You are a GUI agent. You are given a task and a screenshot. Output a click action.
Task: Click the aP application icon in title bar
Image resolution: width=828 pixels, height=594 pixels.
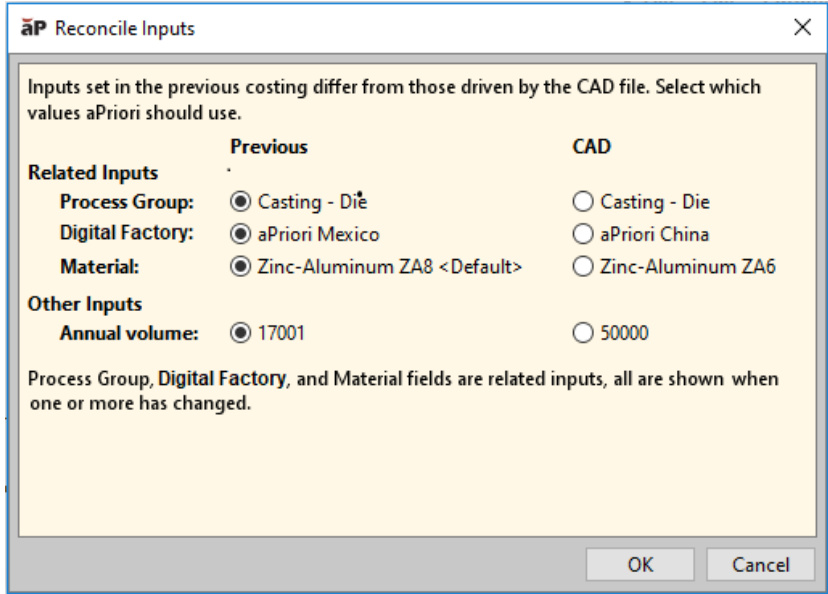click(35, 29)
